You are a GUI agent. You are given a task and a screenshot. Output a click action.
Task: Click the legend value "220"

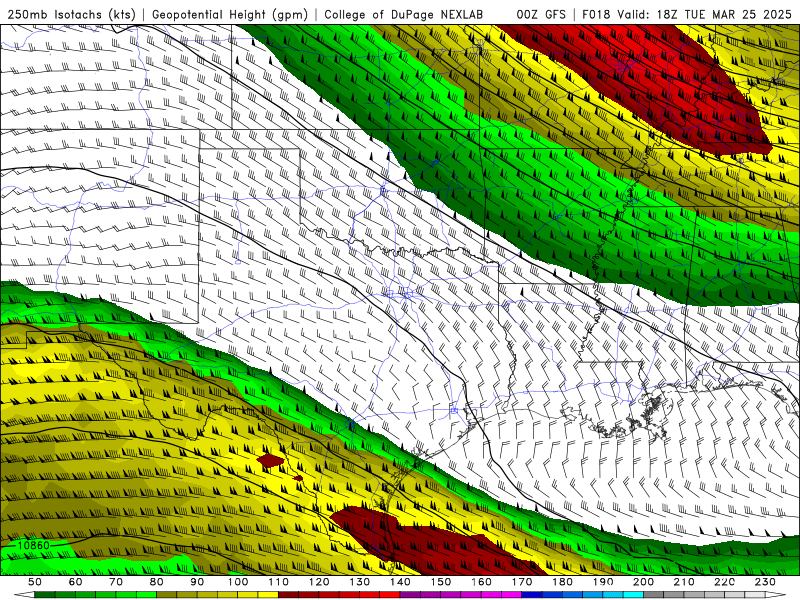[x=725, y=582]
